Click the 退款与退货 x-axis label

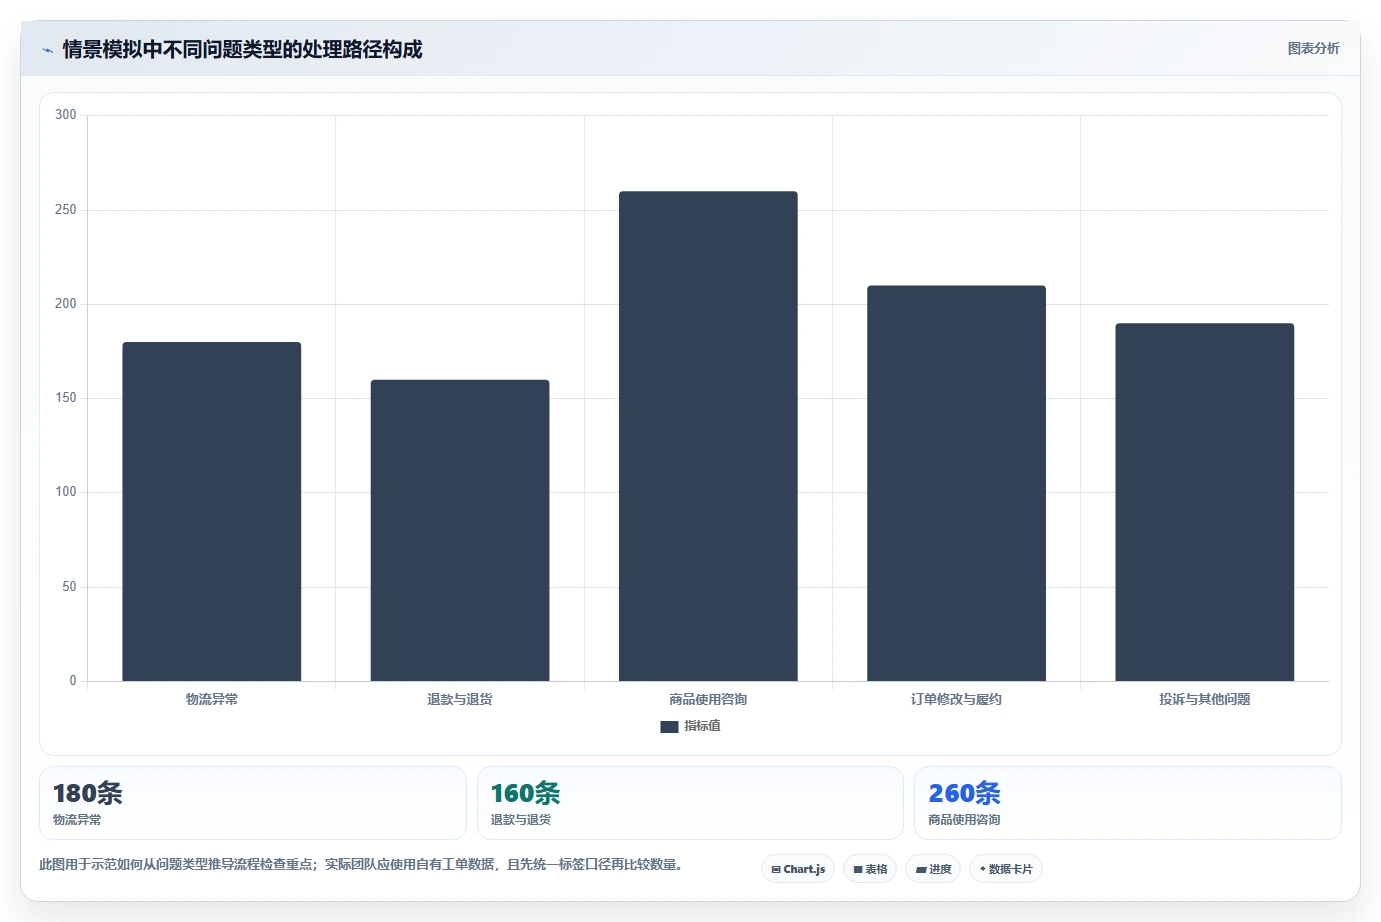[x=460, y=699]
